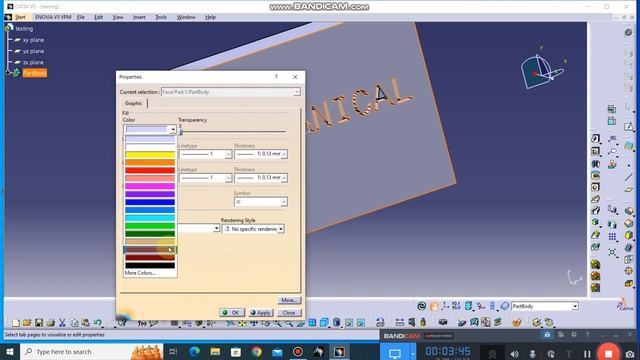Click the Close button in Properties dialog
The image size is (640, 360).
click(289, 313)
